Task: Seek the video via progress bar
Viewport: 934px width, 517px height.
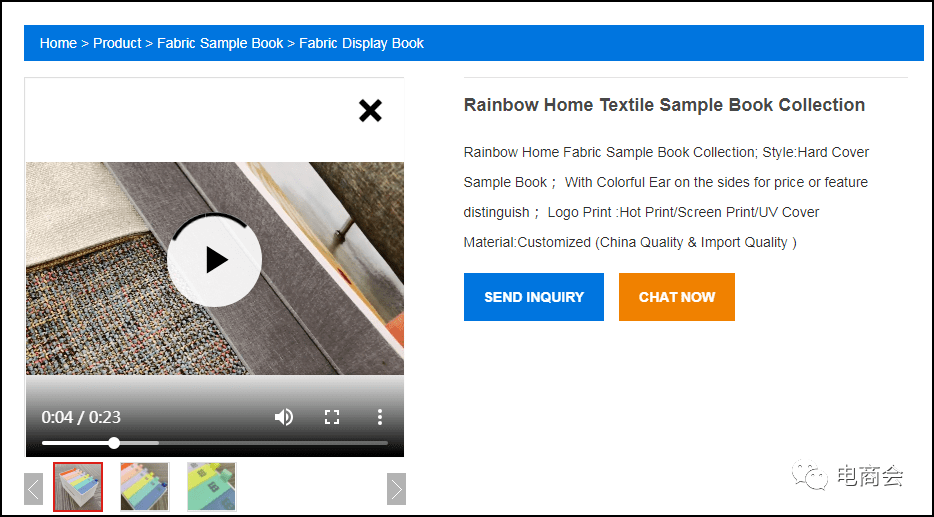Action: coord(214,443)
